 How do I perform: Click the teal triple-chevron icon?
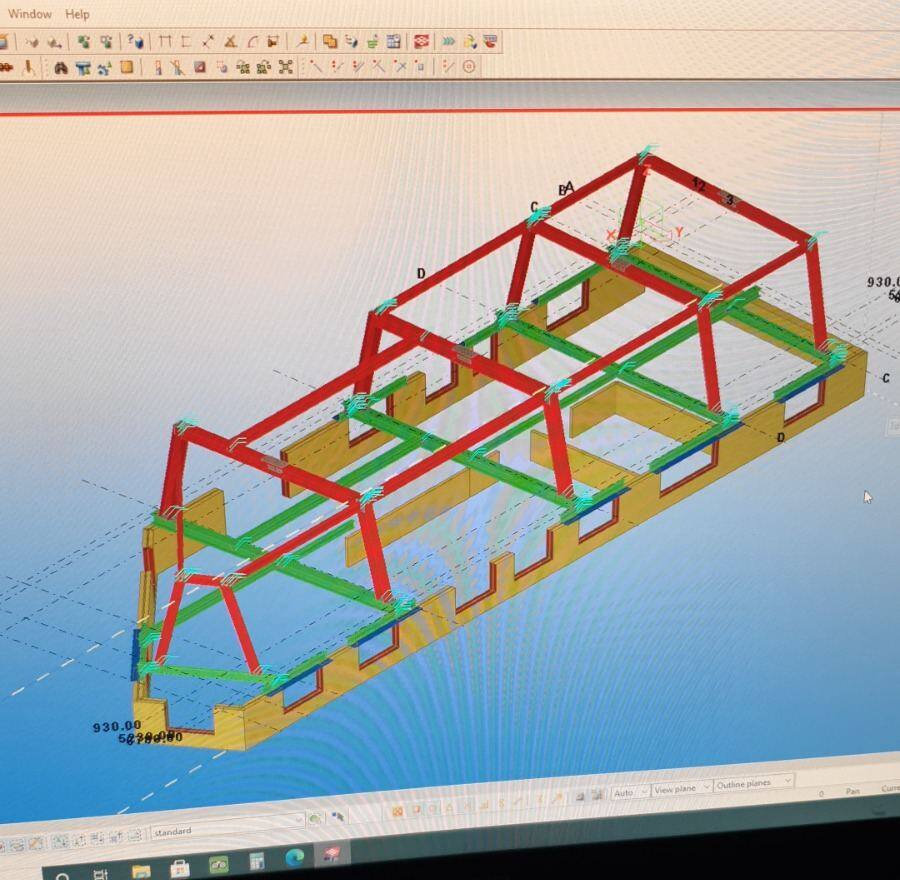(x=449, y=41)
